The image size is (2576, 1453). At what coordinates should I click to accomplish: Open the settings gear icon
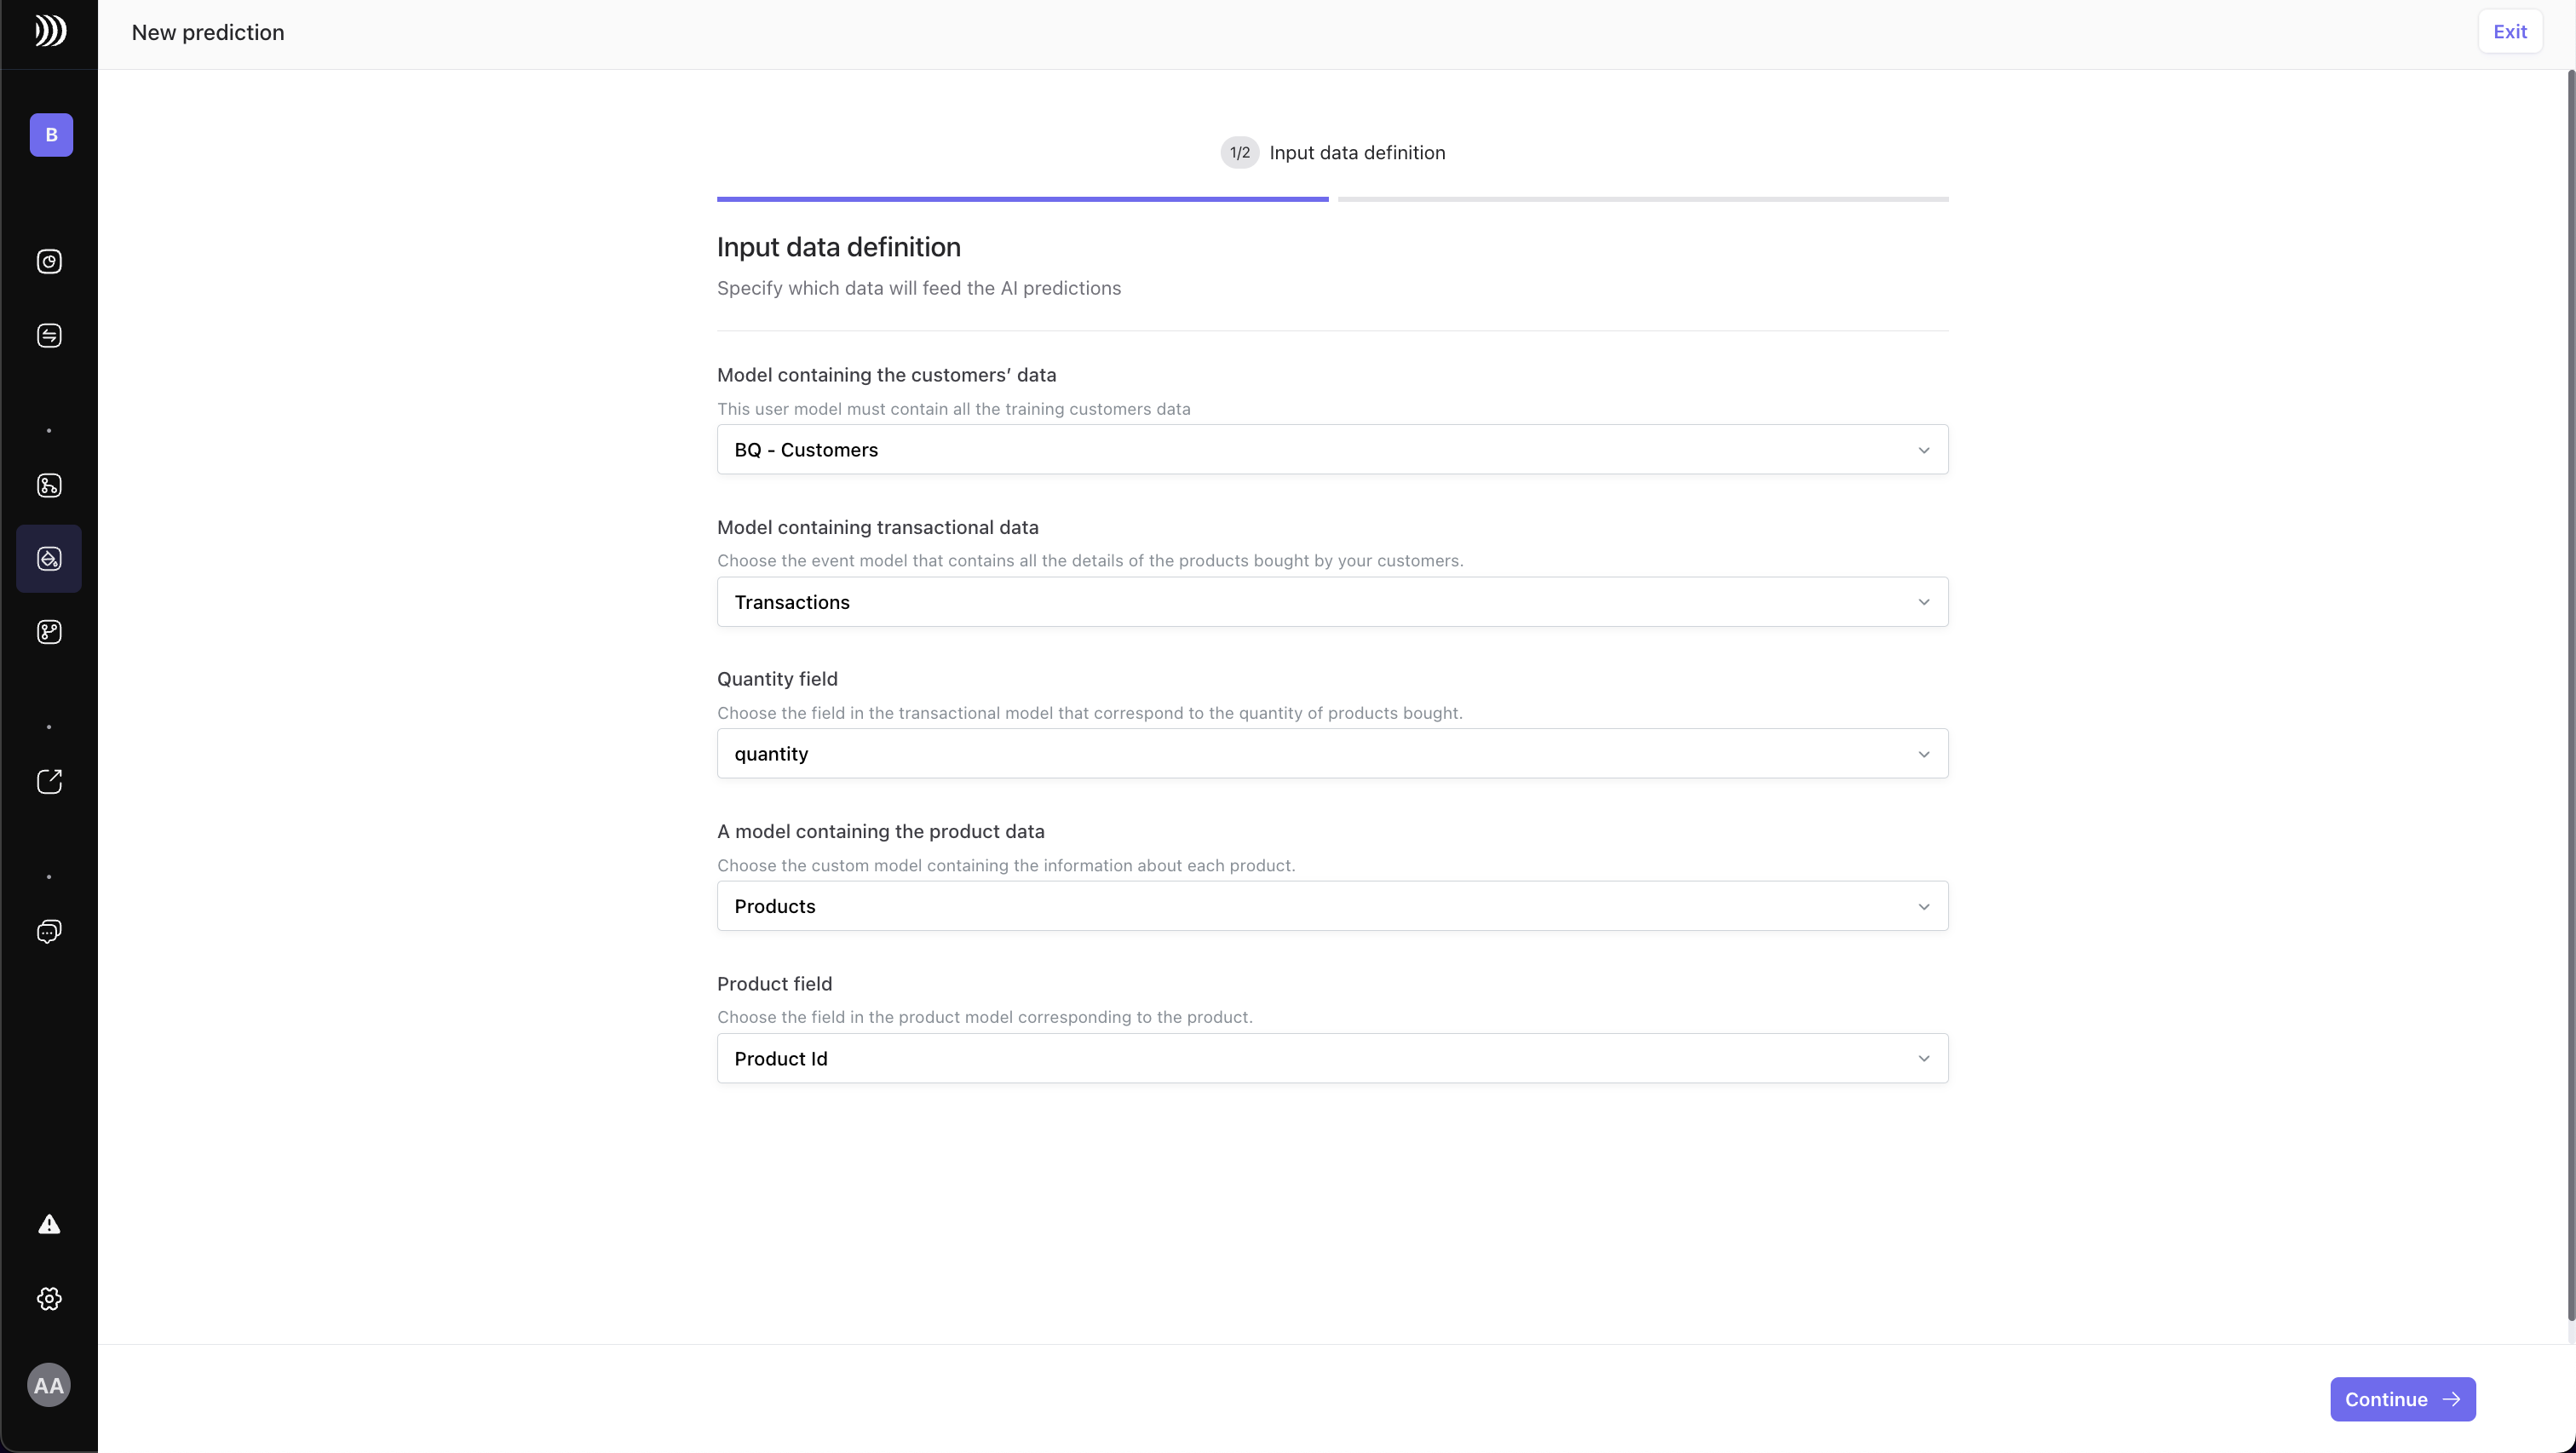point(49,1299)
